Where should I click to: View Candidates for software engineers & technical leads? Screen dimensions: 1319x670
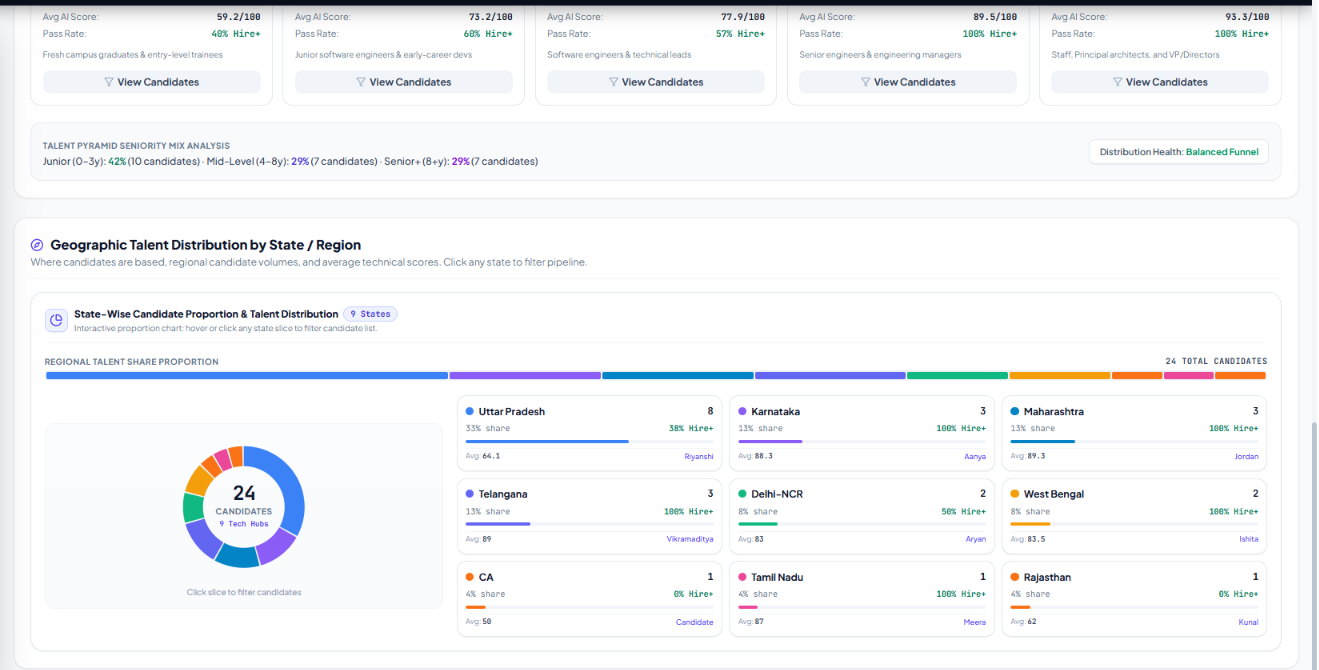click(x=656, y=82)
